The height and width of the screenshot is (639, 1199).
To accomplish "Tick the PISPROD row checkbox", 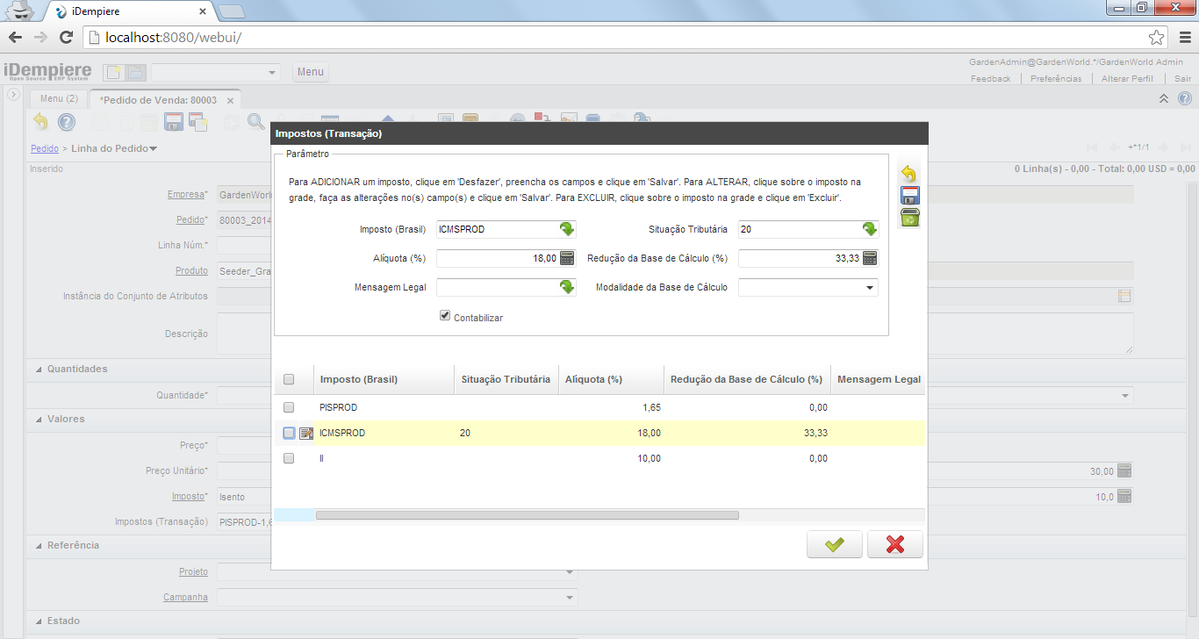I will [289, 408].
